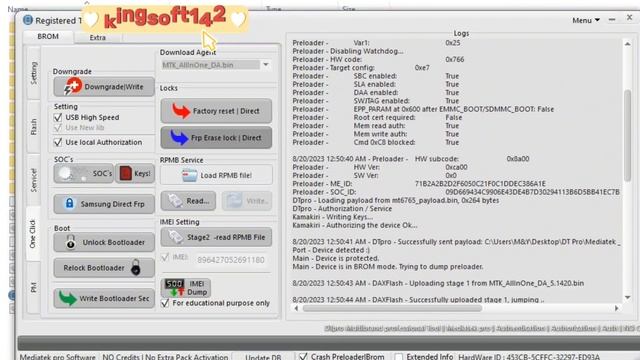
Task: Toggle USB High Speed checkbox
Action: pos(58,117)
